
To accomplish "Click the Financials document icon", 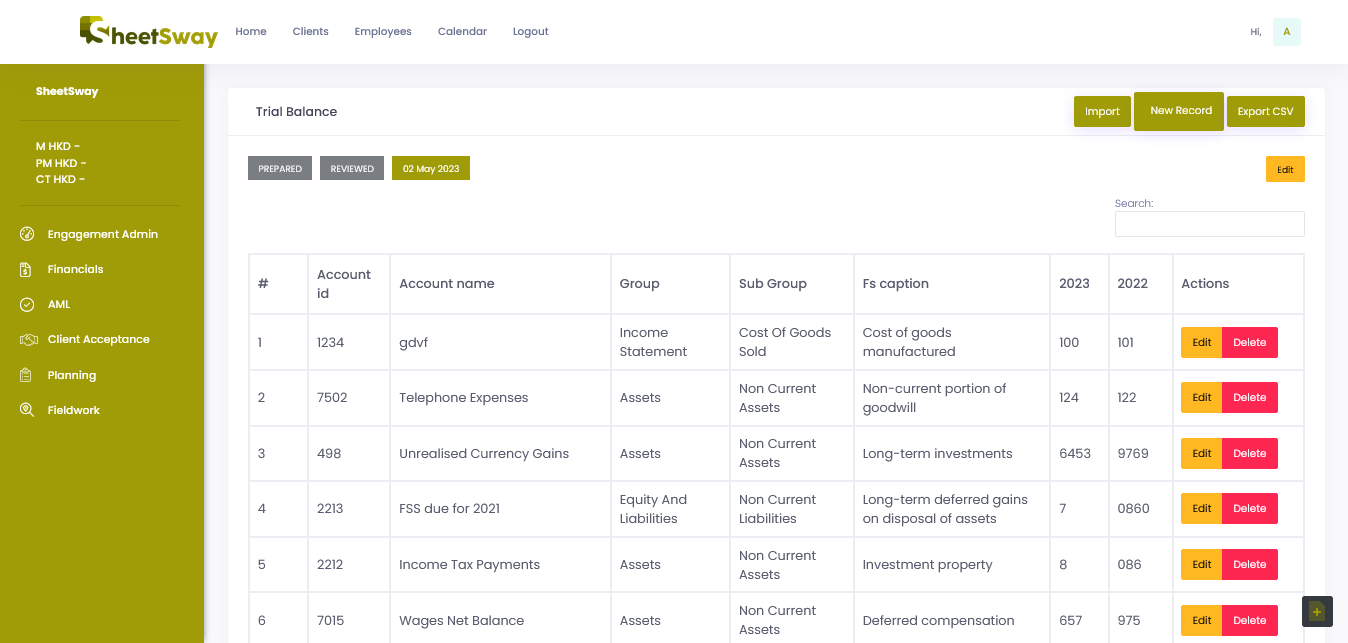I will click(28, 269).
